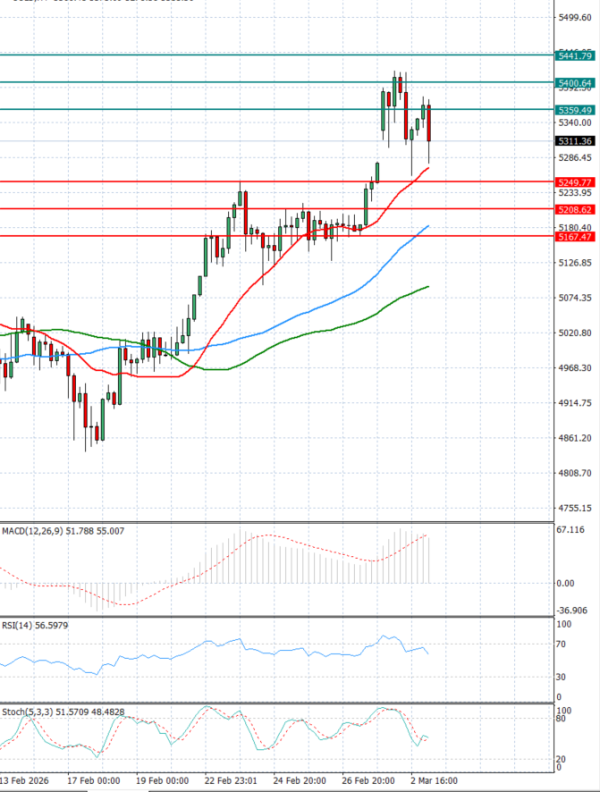Select the blue moving average line
This screenshot has width=600, height=792.
[x=300, y=312]
